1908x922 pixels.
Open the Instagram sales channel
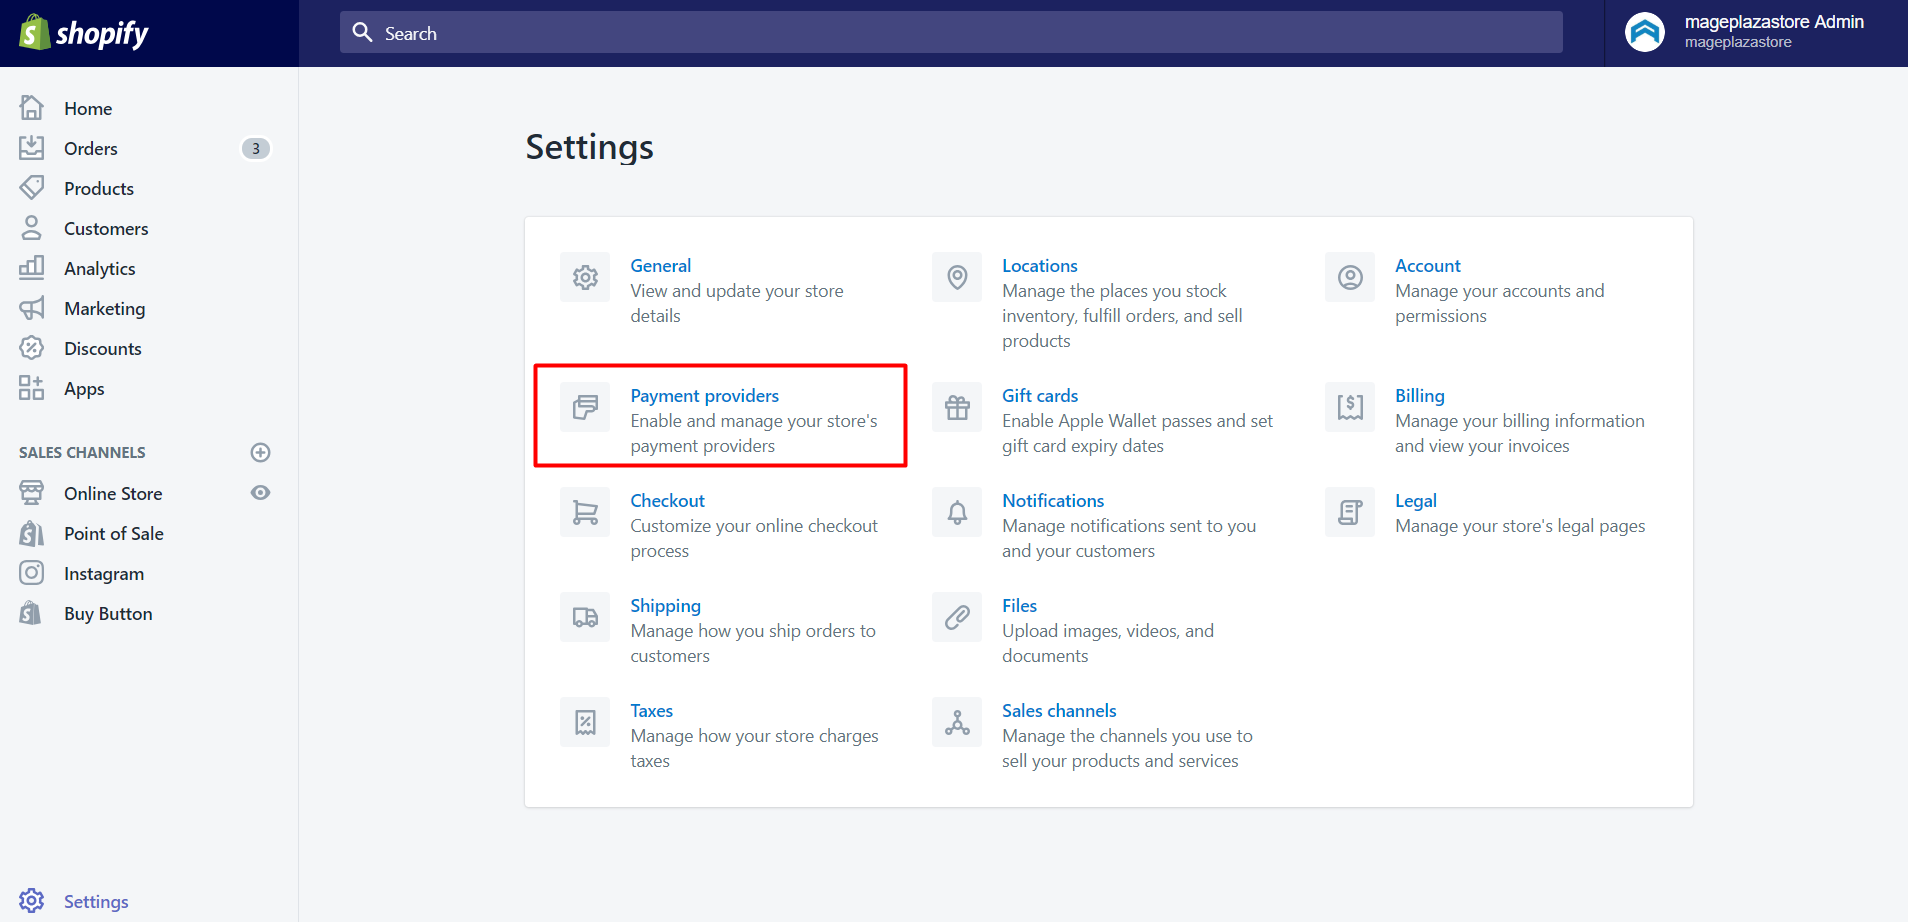pos(103,573)
